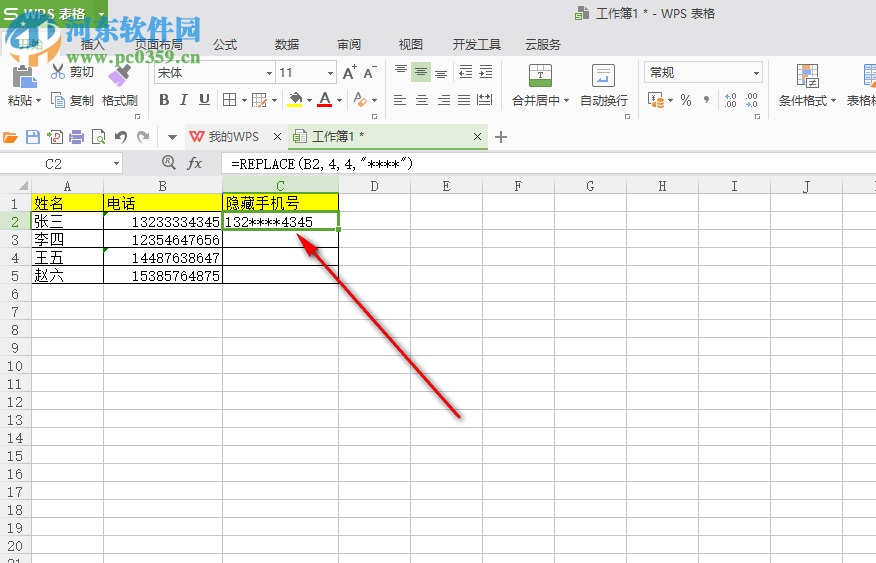This screenshot has height=563, width=876.
Task: Open the 公式 ribbon tab
Action: pos(225,45)
